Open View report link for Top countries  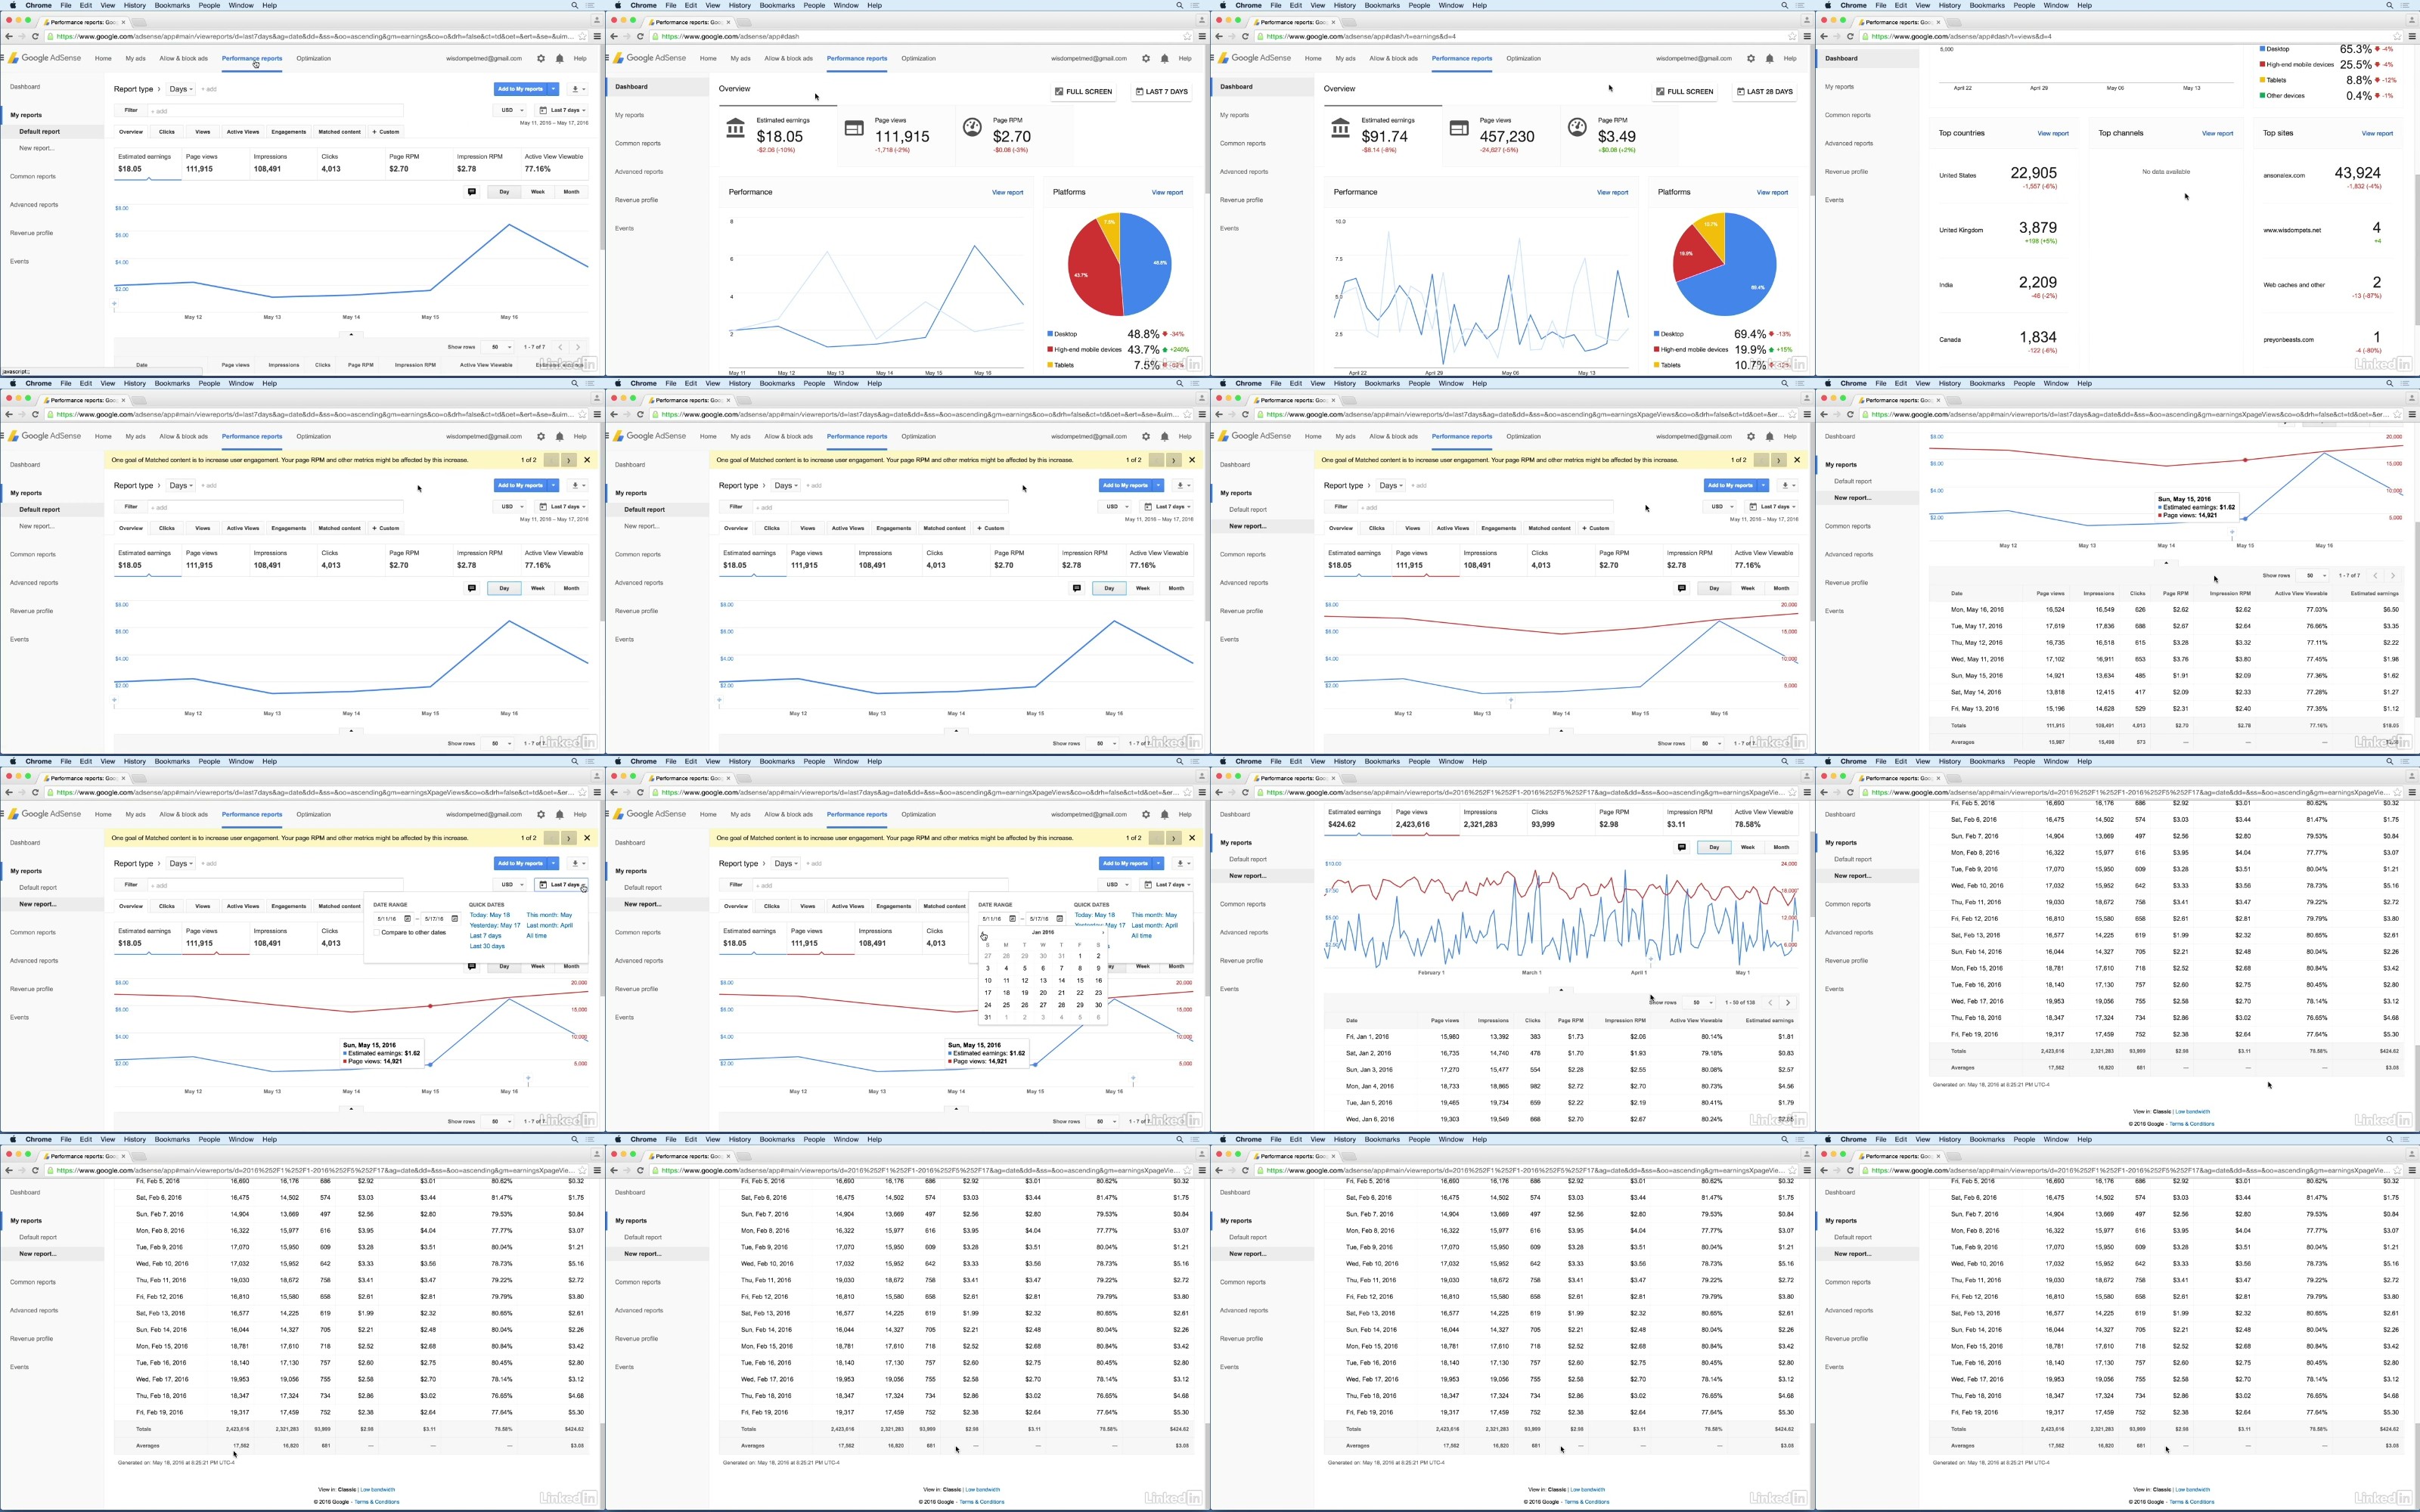point(2053,133)
